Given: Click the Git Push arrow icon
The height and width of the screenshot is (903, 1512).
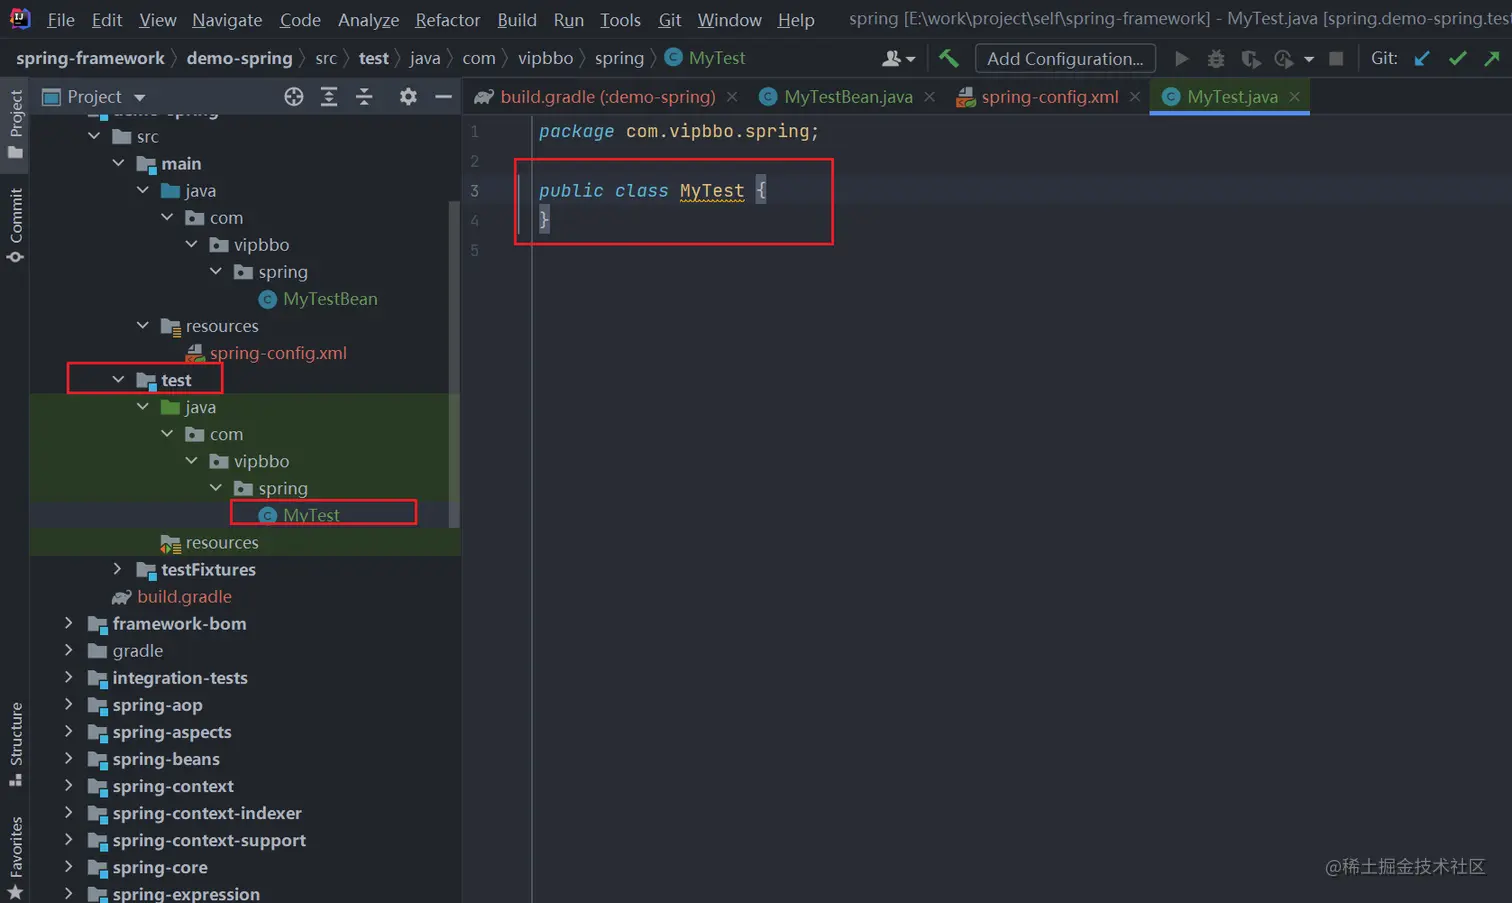Looking at the screenshot, I should click(x=1492, y=58).
